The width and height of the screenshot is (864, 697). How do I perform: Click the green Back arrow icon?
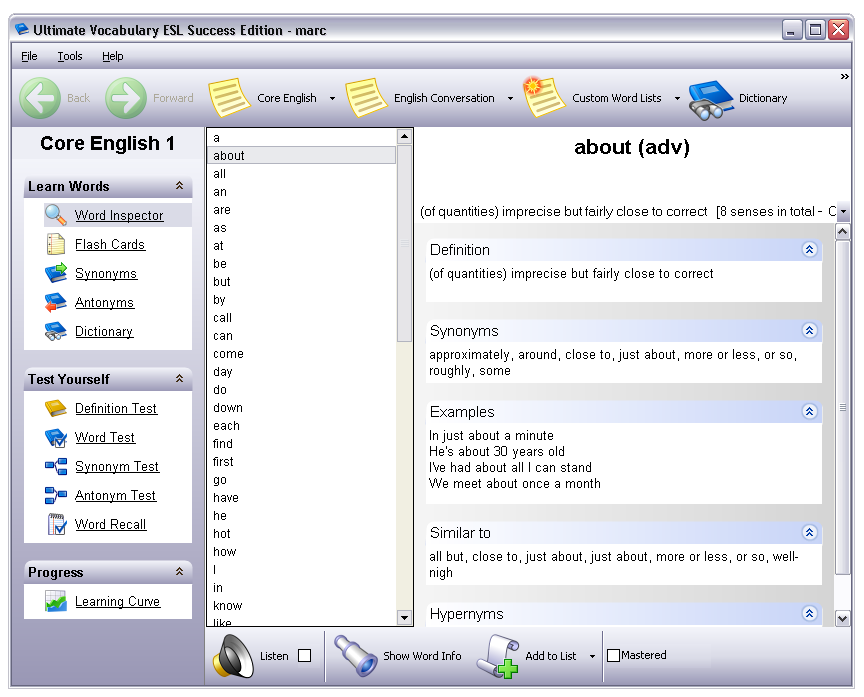pyautogui.click(x=40, y=98)
